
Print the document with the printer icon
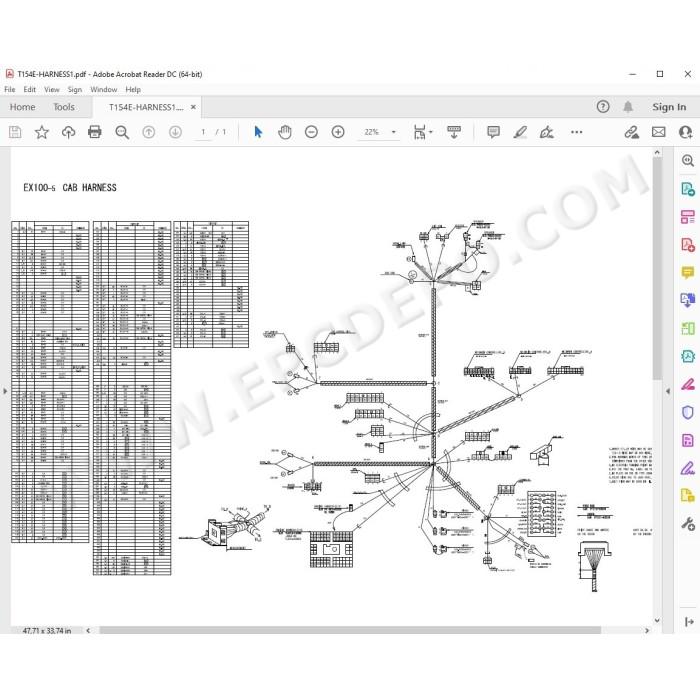[95, 132]
